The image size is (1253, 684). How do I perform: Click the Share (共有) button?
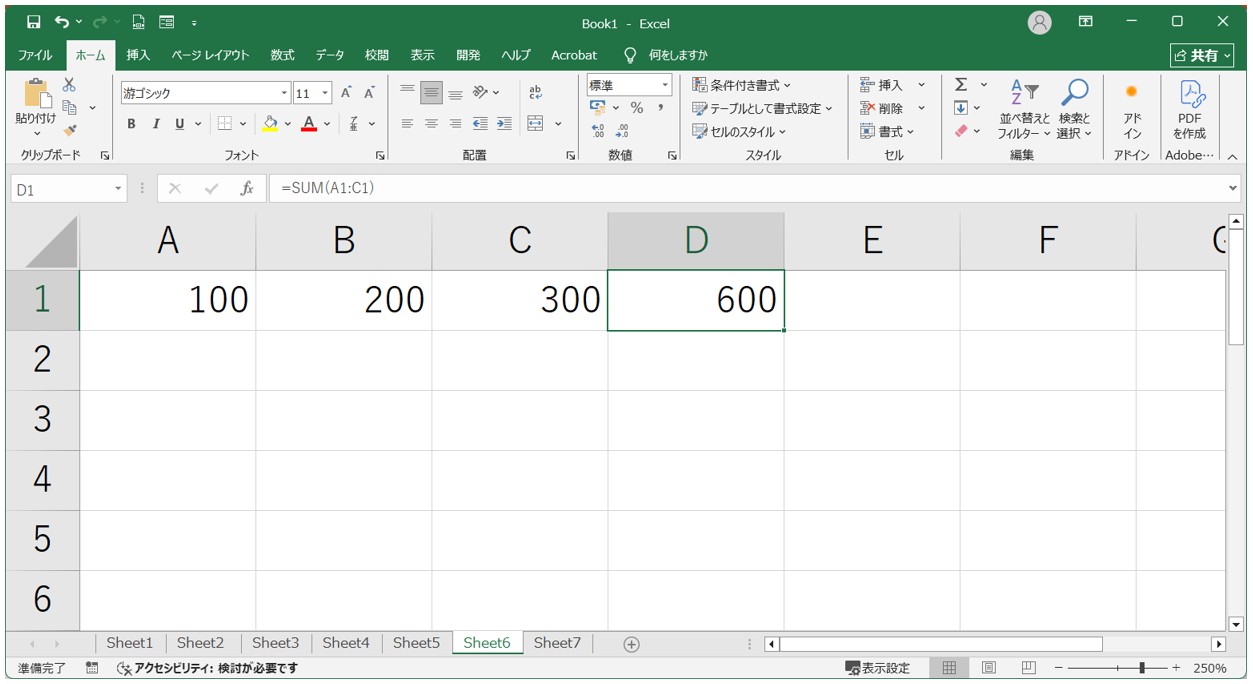click(x=1202, y=55)
